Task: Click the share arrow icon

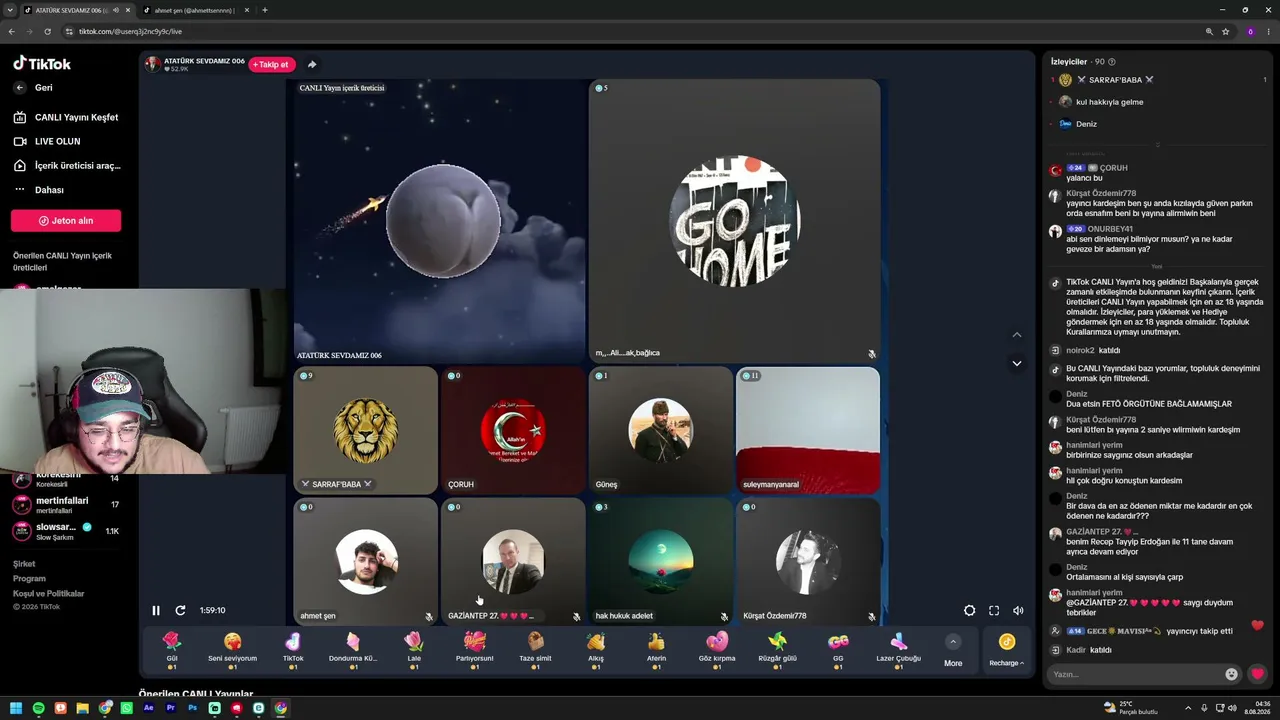Action: [312, 65]
